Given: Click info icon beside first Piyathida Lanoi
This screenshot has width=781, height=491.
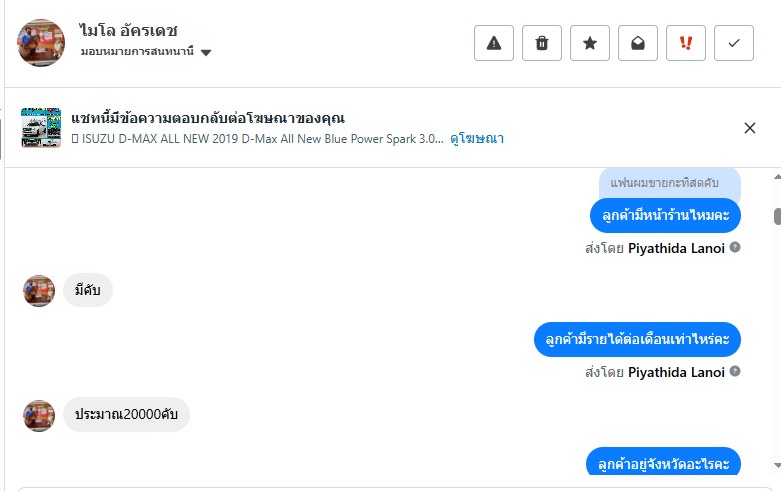Looking at the screenshot, I should click(735, 247).
